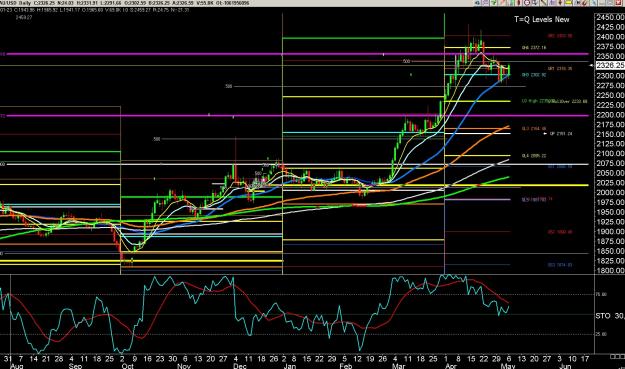Viewport: 625px width, 369px height.
Task: Click the Dec month label on time axis
Action: pos(240,366)
